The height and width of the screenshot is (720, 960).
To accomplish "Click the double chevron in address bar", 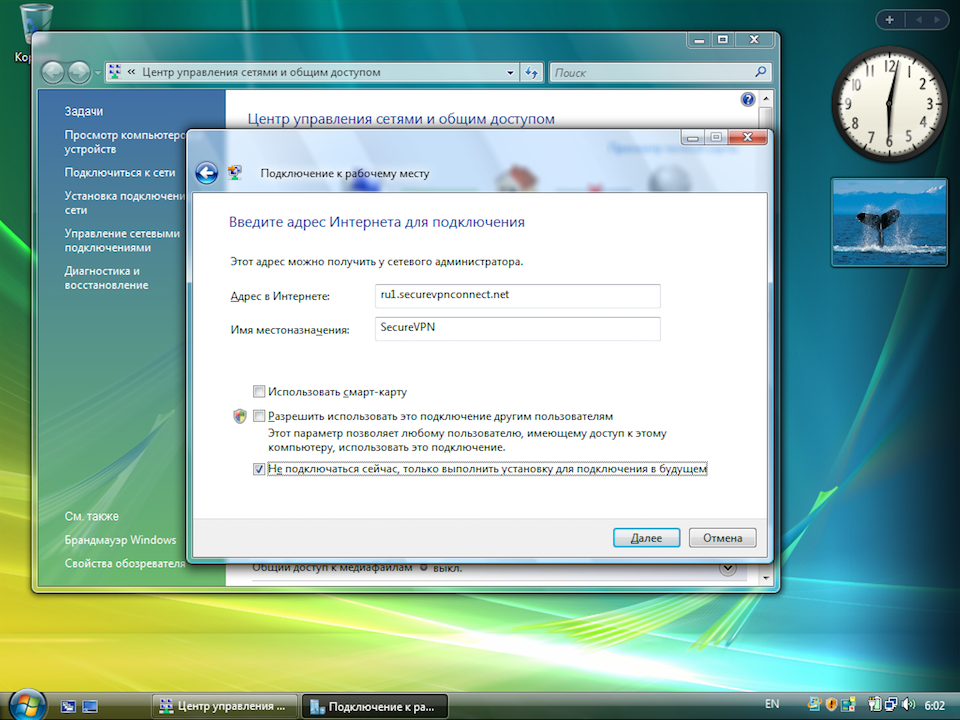I will point(131,72).
